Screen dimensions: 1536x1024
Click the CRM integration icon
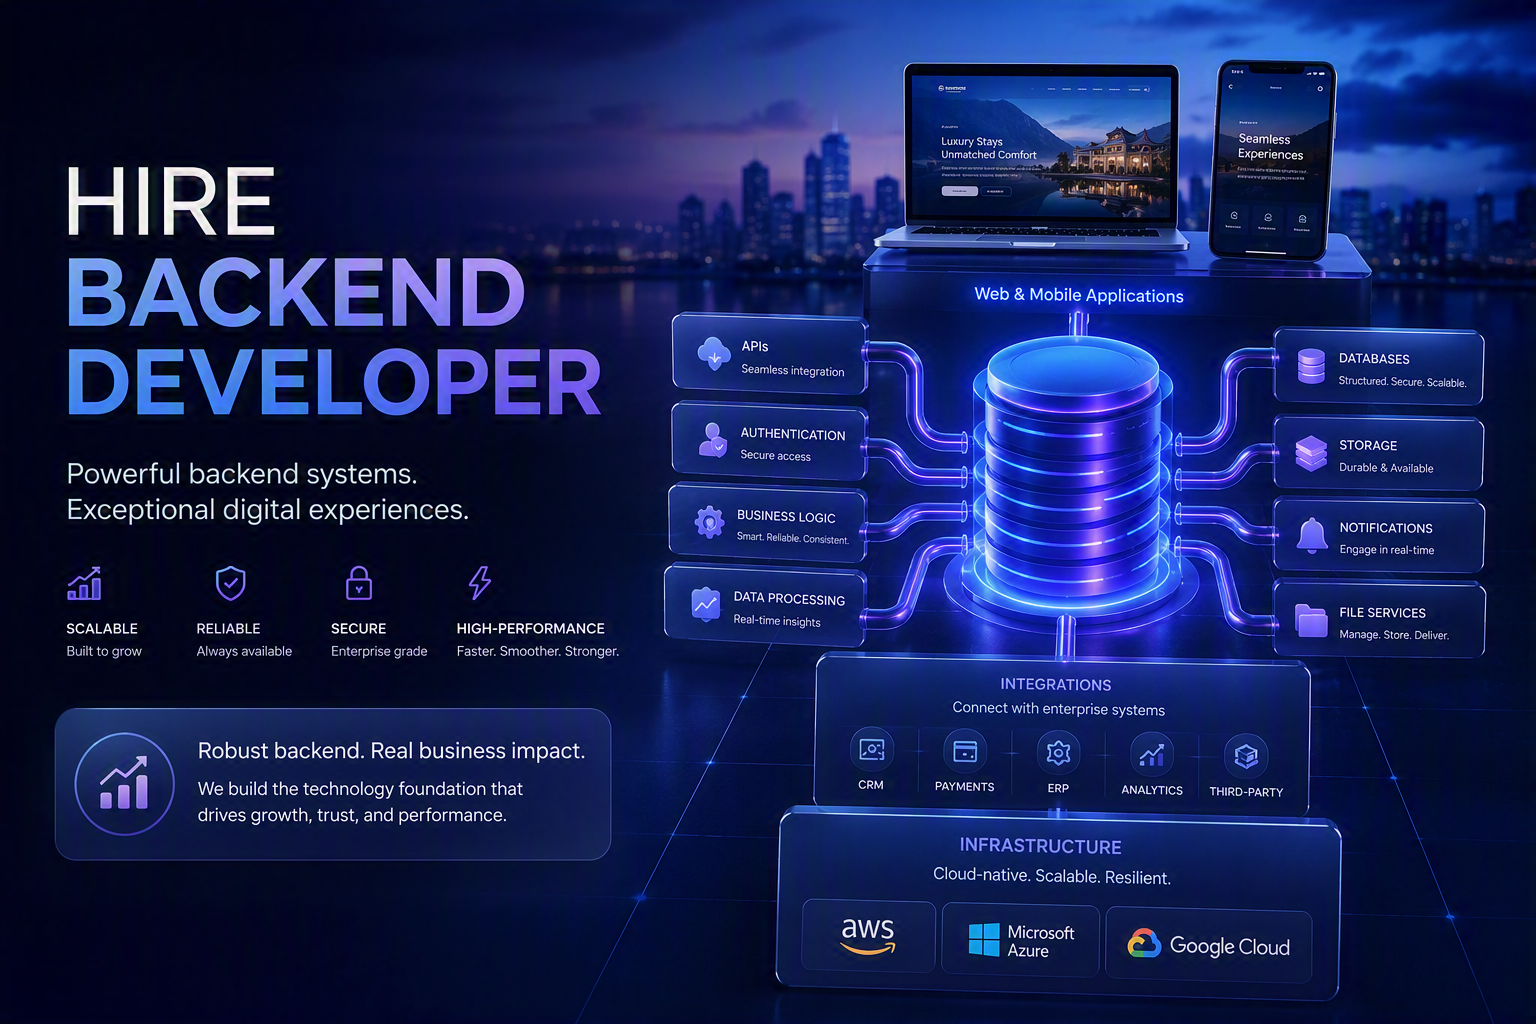(871, 749)
